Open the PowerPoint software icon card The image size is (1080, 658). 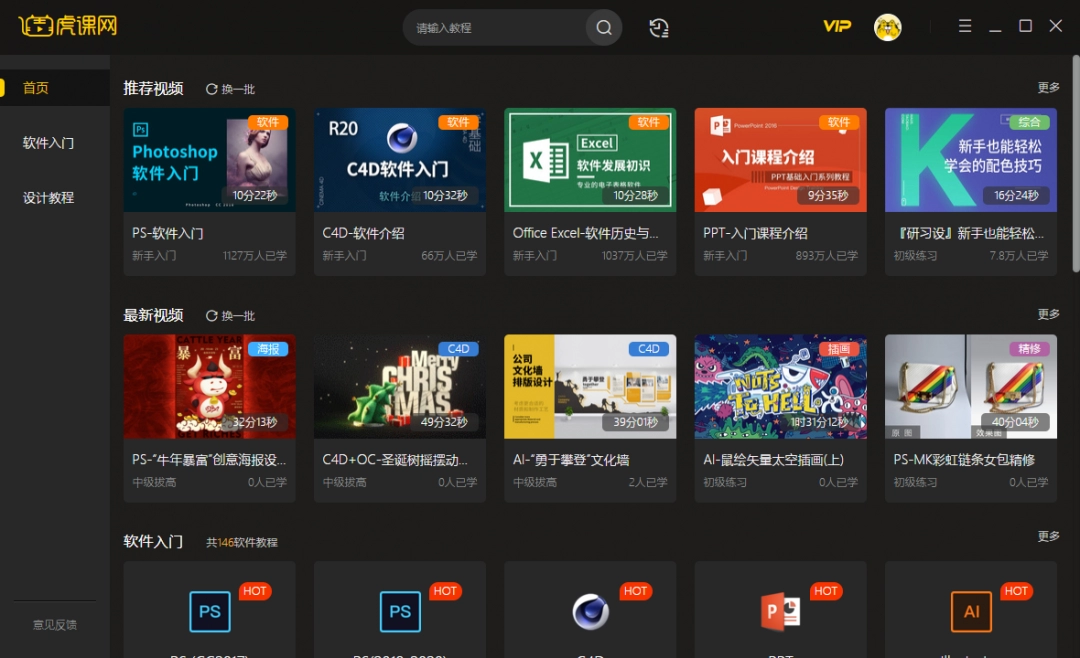(x=780, y=611)
